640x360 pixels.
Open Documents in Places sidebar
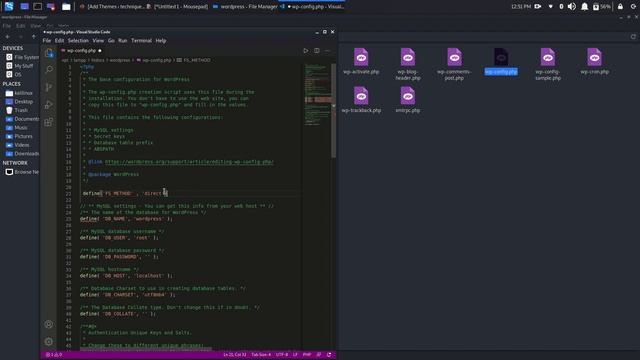[22, 119]
